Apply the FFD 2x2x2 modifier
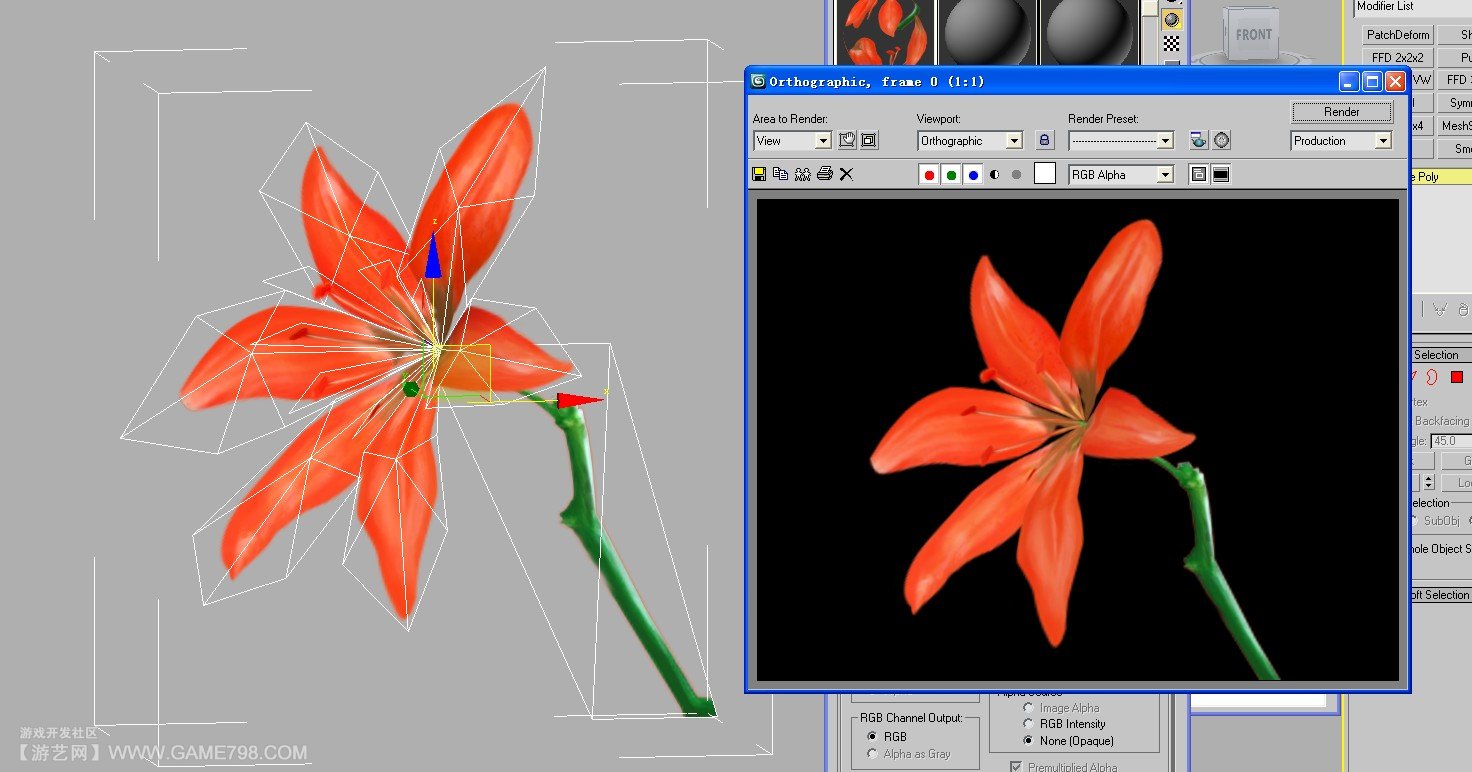Image resolution: width=1472 pixels, height=772 pixels. pos(1398,58)
